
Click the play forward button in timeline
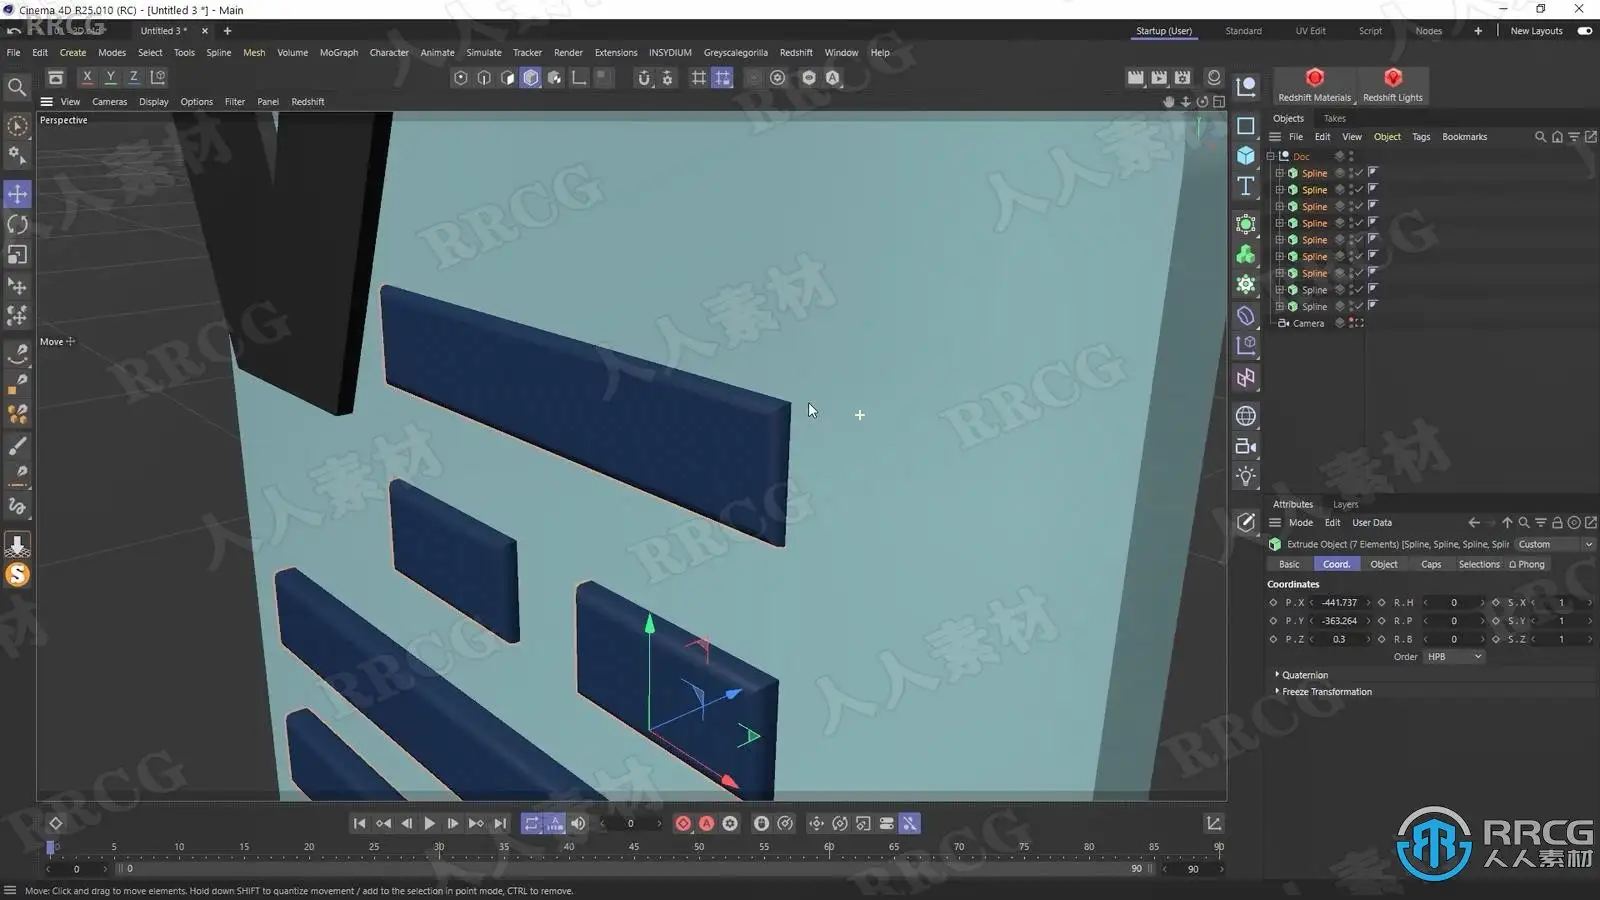click(x=430, y=823)
